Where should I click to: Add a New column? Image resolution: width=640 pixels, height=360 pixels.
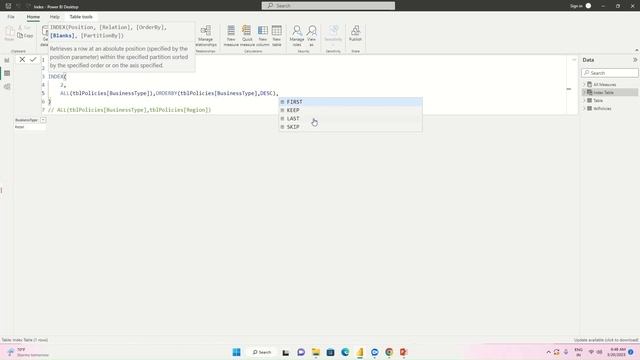point(262,36)
